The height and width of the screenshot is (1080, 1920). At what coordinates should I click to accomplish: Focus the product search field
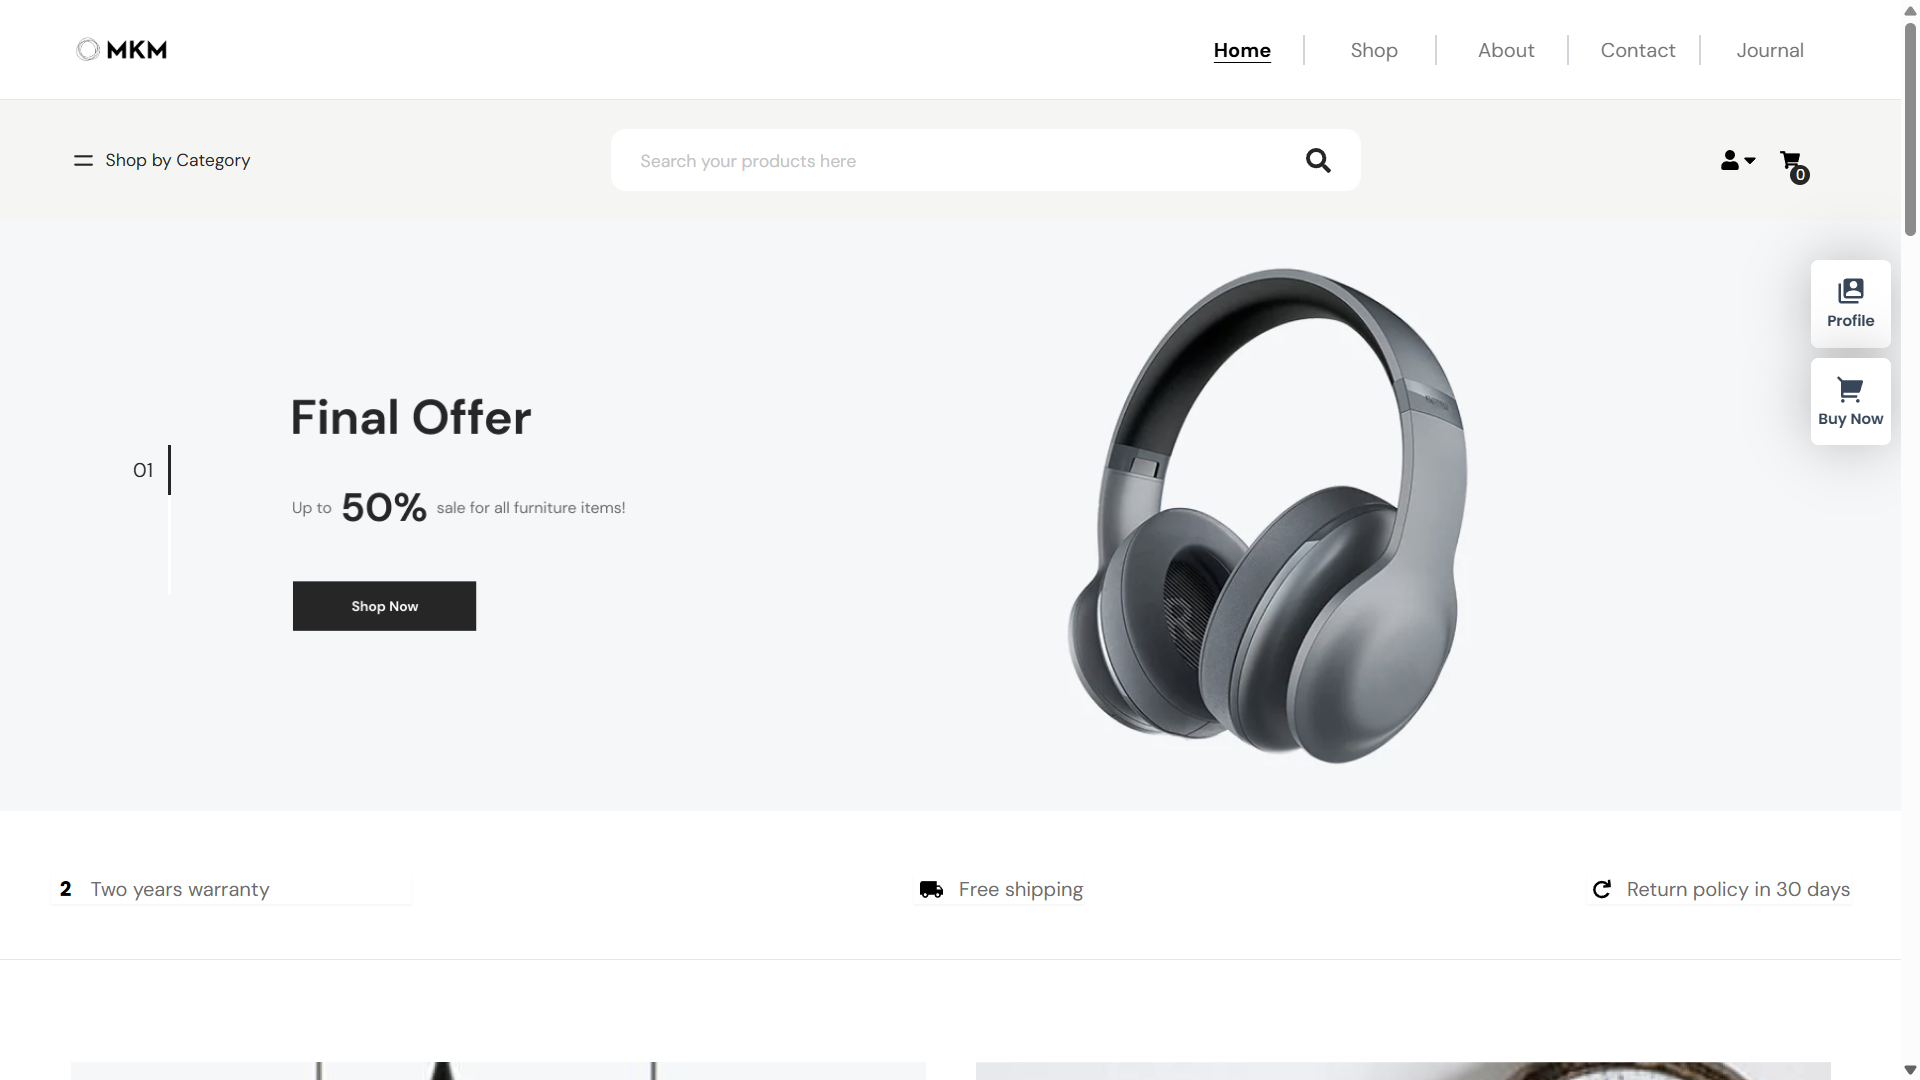985,160
